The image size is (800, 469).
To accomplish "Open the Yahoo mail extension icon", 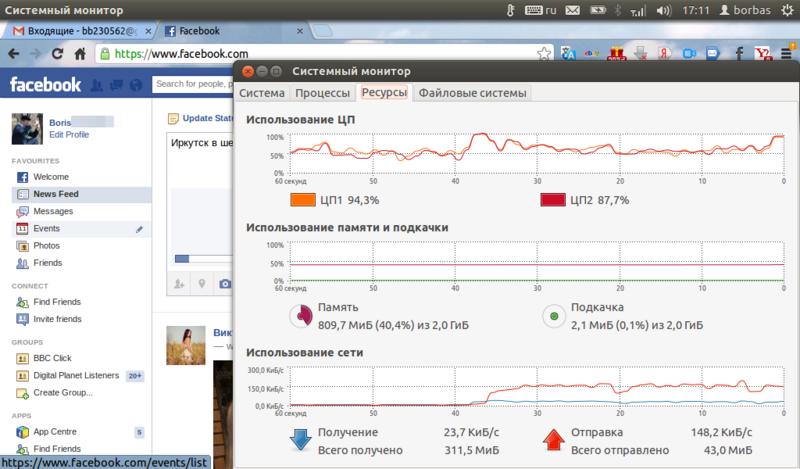I will coord(763,53).
